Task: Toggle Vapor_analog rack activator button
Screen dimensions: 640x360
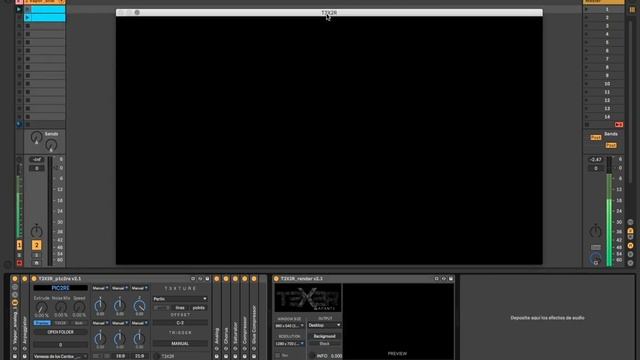Action: [x=15, y=279]
